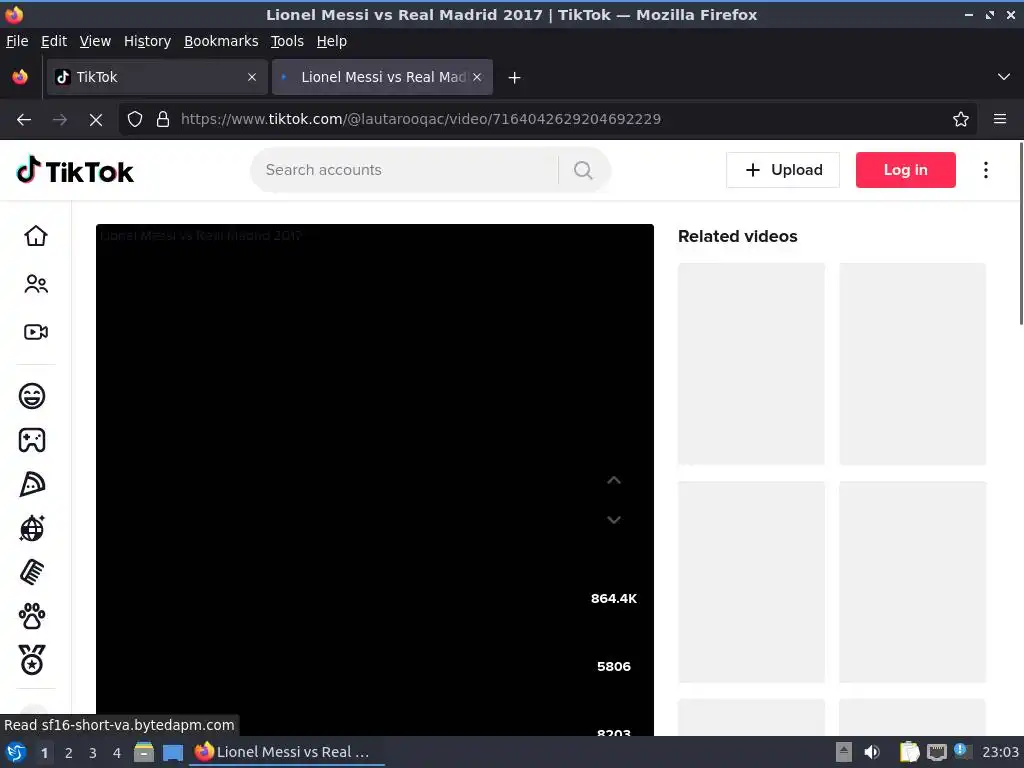Open a new tab with plus button
Screen dimensions: 1024x768
click(x=515, y=78)
